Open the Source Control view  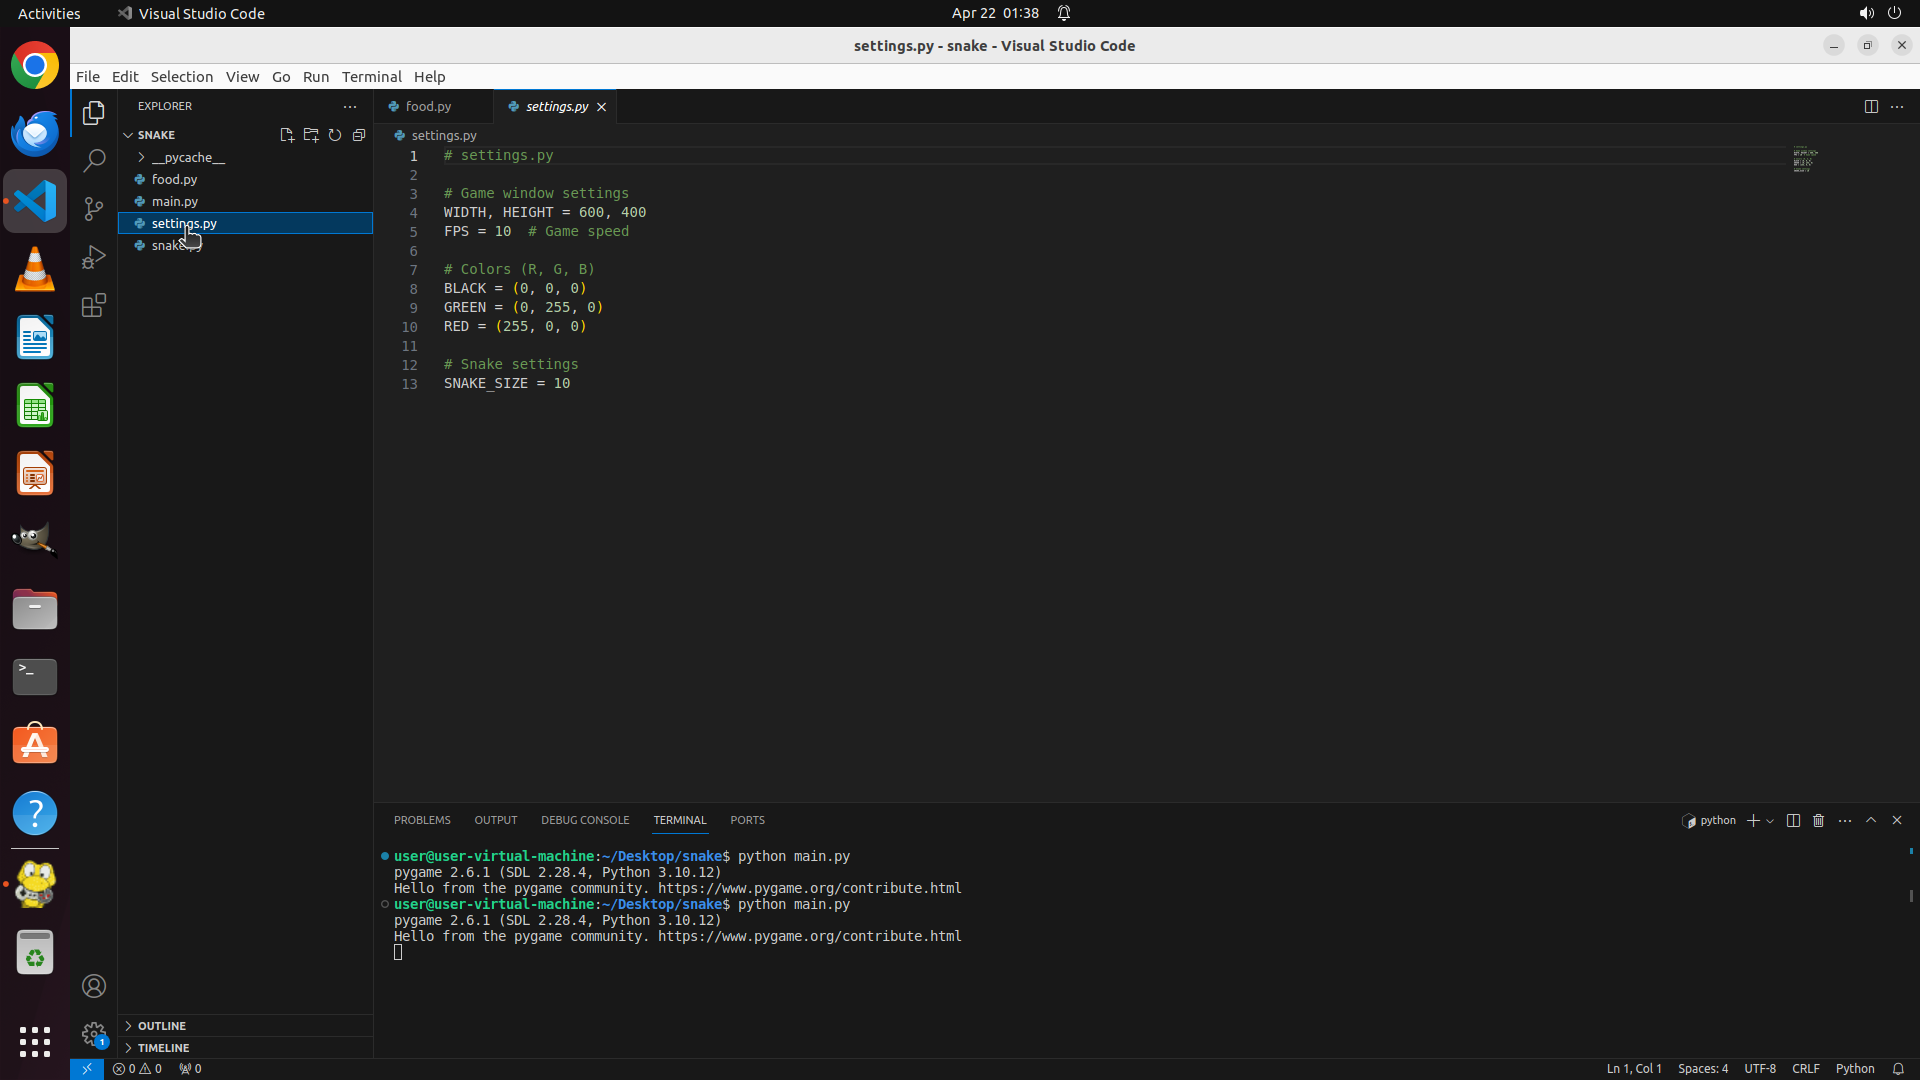[x=94, y=208]
